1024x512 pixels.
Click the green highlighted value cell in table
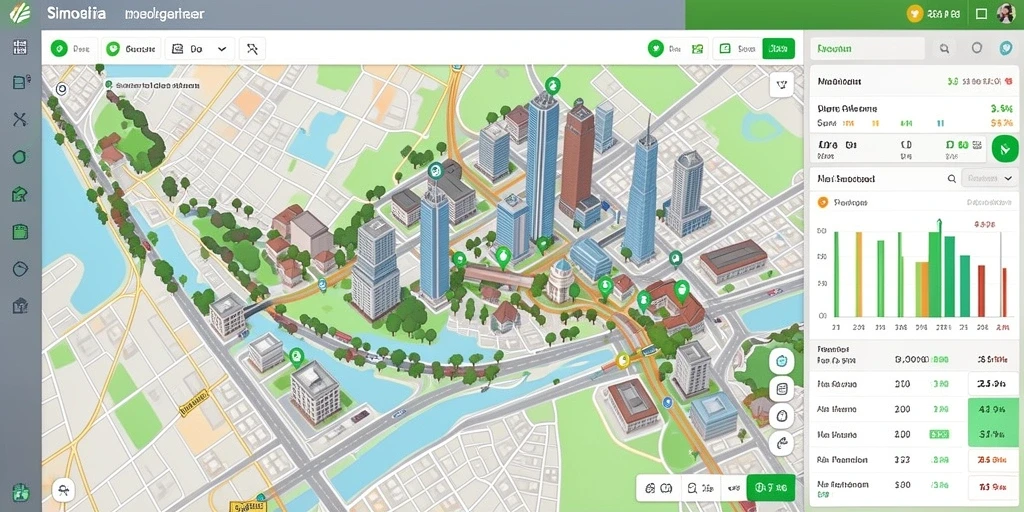992,422
